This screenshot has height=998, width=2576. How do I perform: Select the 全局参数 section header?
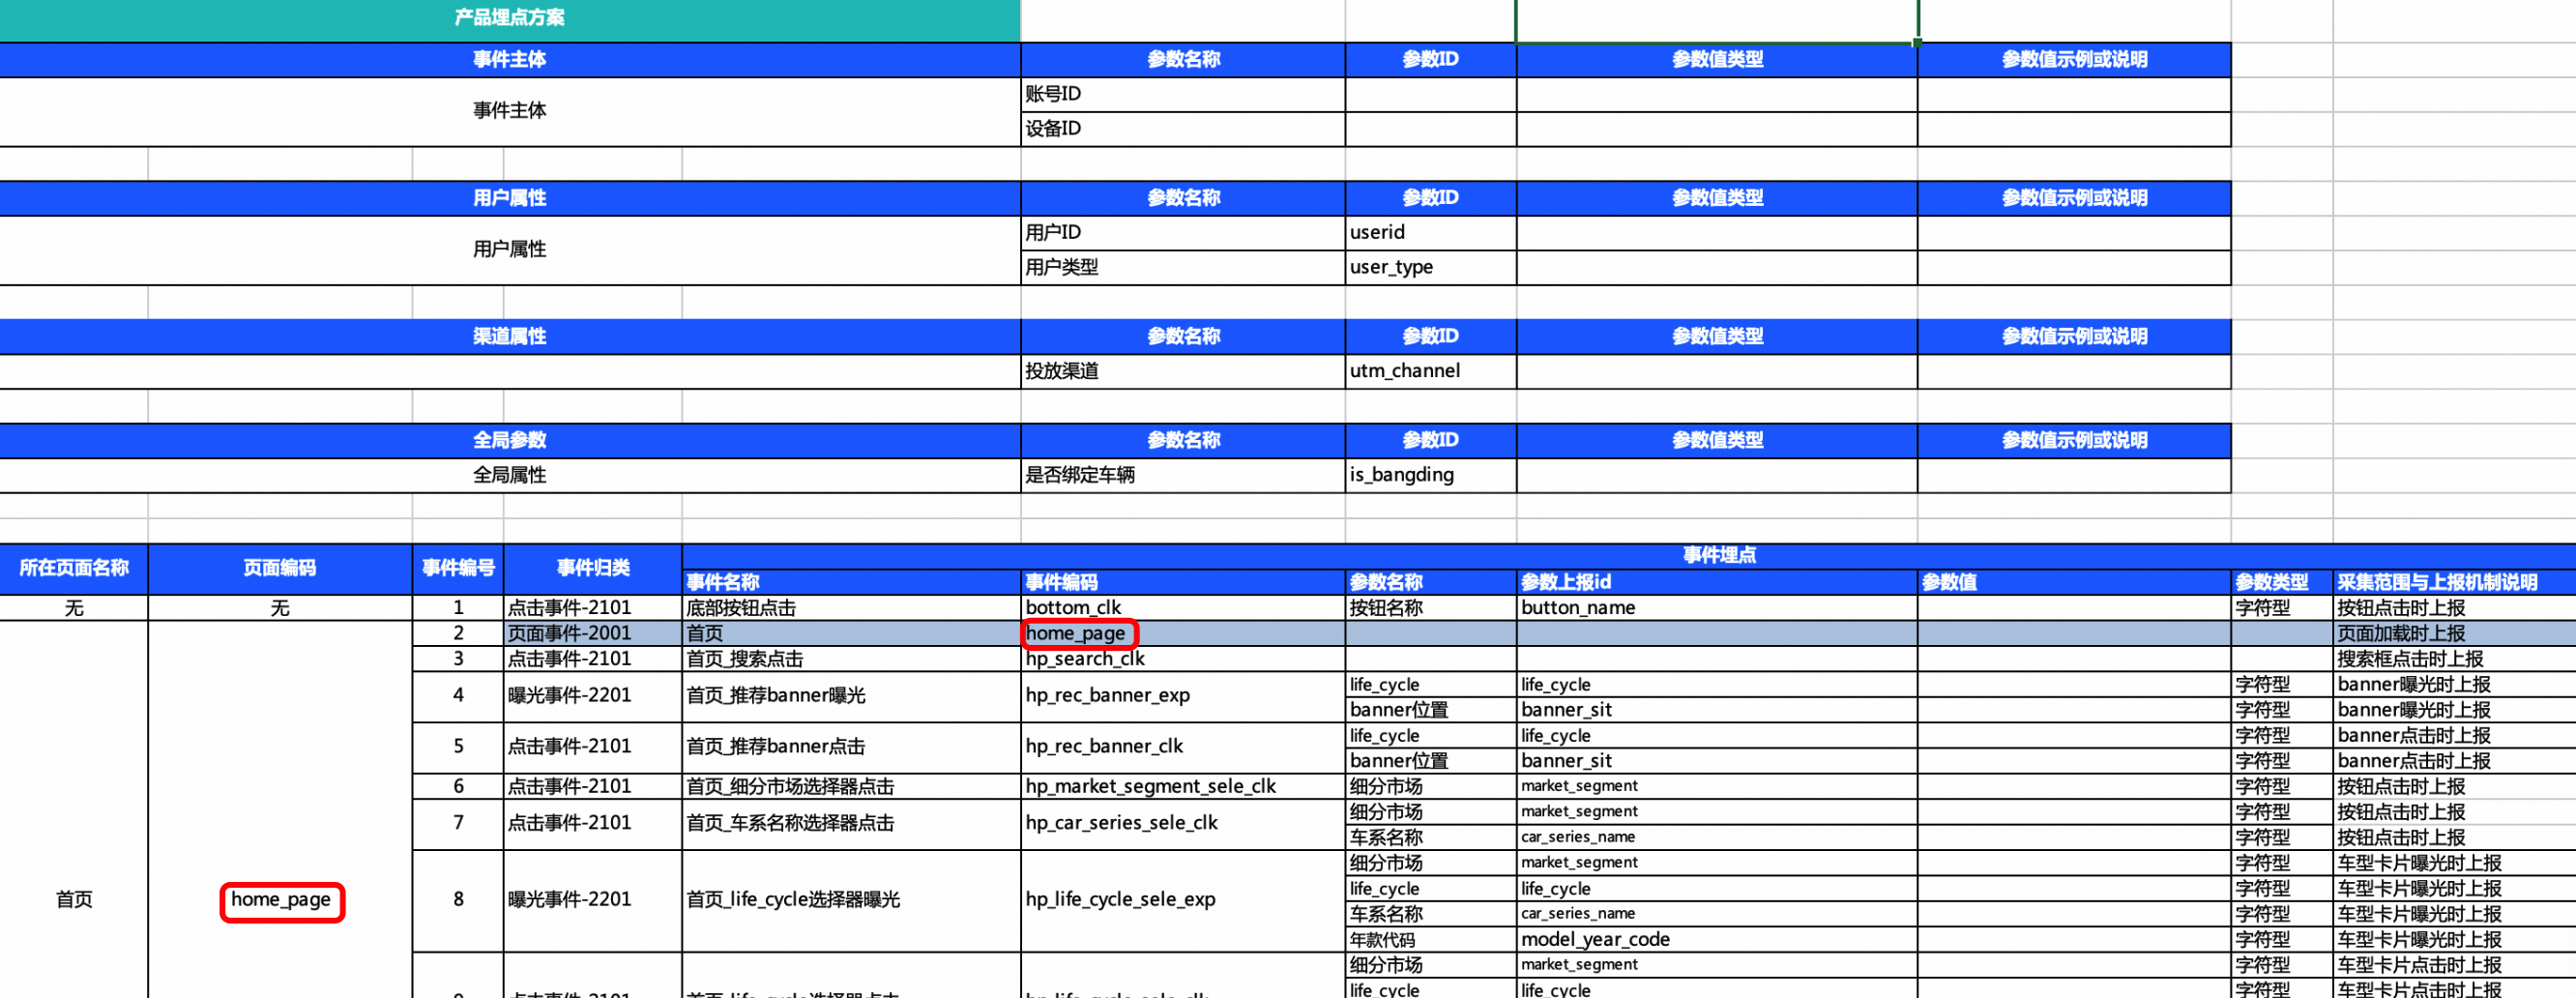coord(509,441)
